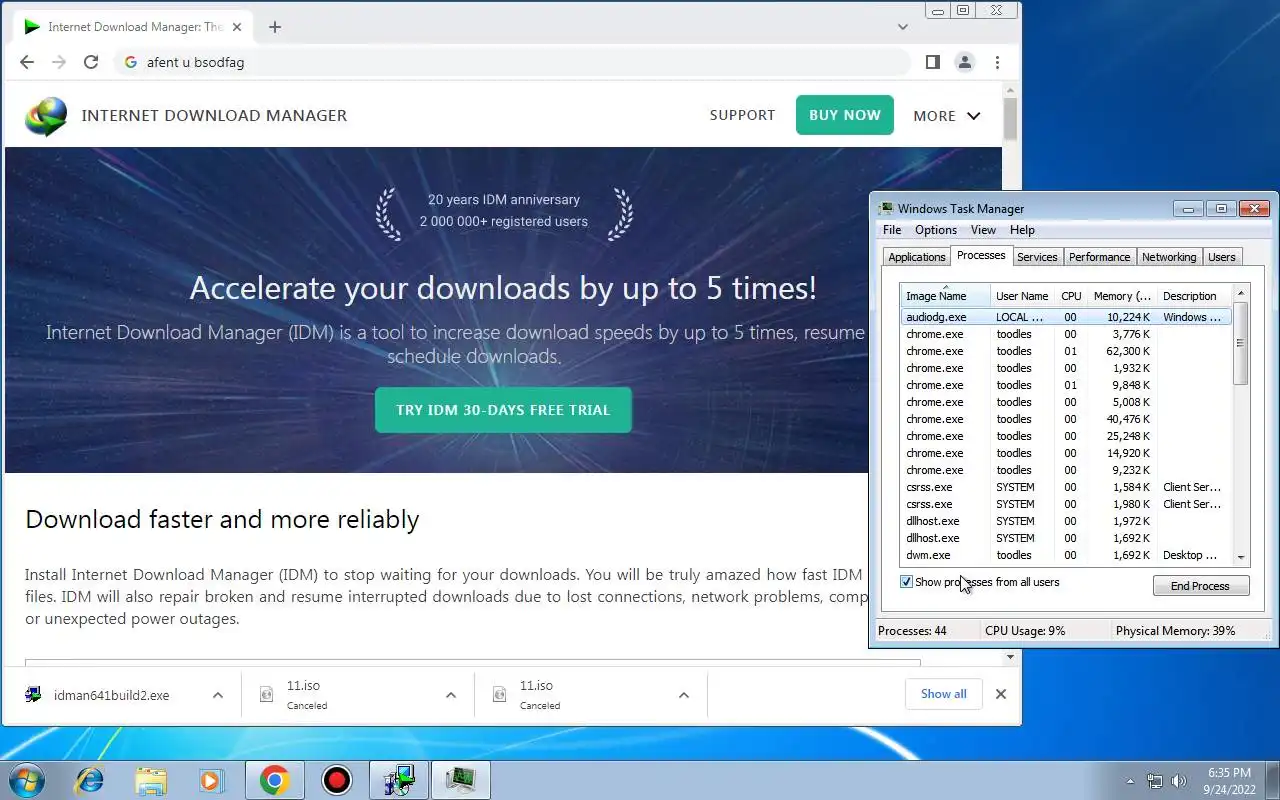Sort processes by CPU column
The image size is (1280, 800).
pos(1071,296)
